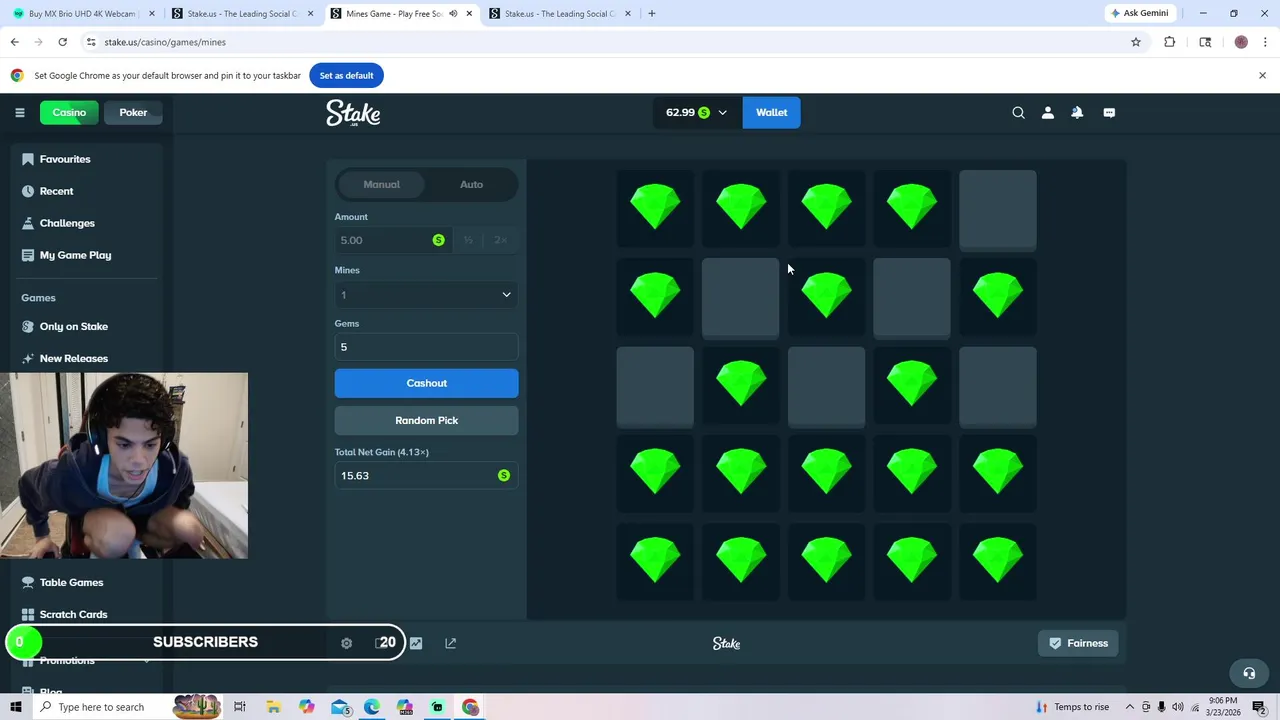
Task: Switch to Casino mode
Action: 69,112
